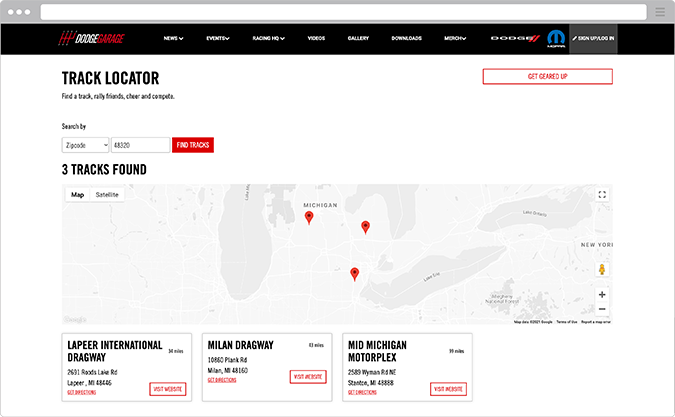Image resolution: width=675 pixels, height=417 pixels.
Task: Switch map to Satellite view
Action: point(107,195)
